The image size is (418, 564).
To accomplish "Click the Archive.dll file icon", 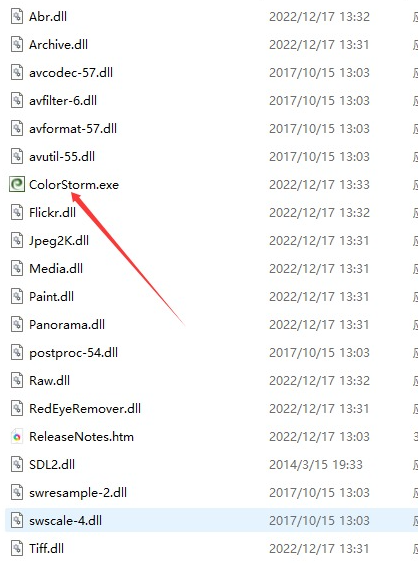I will [17, 45].
